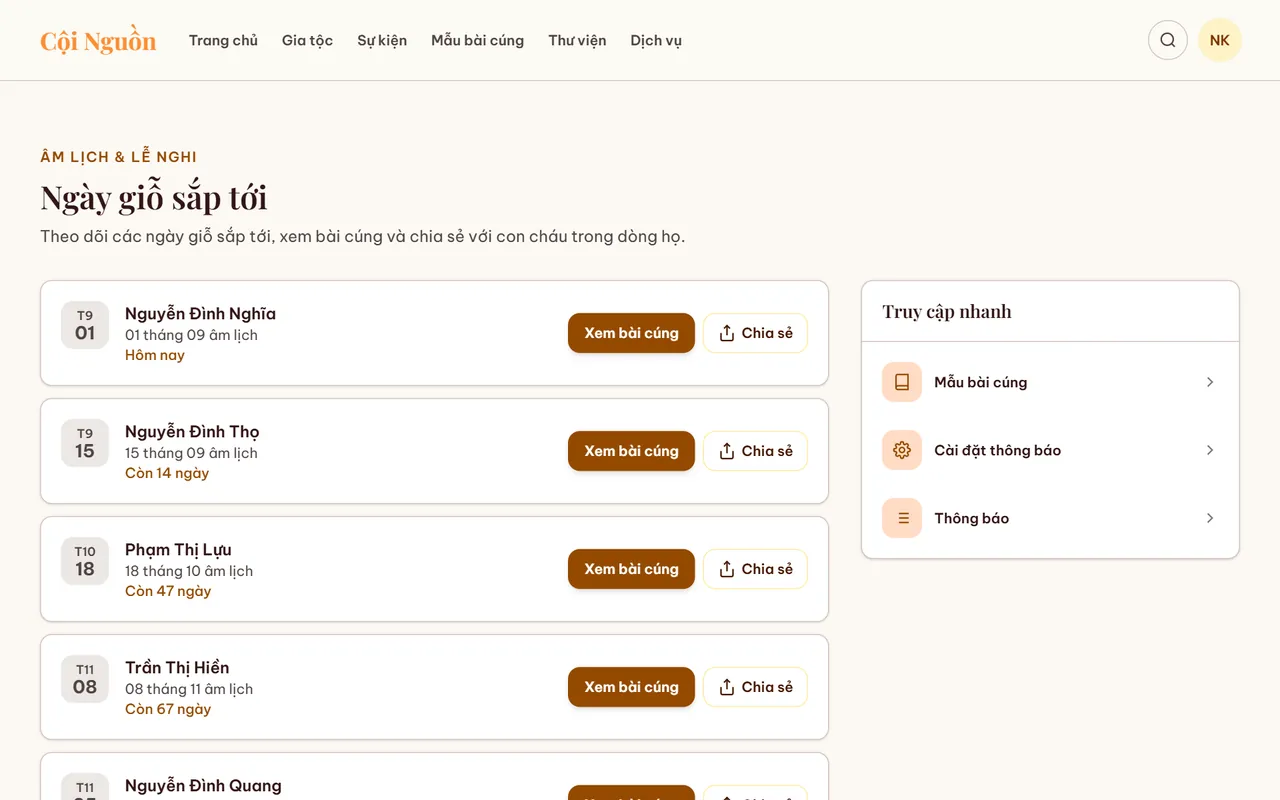Open the NK user avatar menu

click(1220, 40)
